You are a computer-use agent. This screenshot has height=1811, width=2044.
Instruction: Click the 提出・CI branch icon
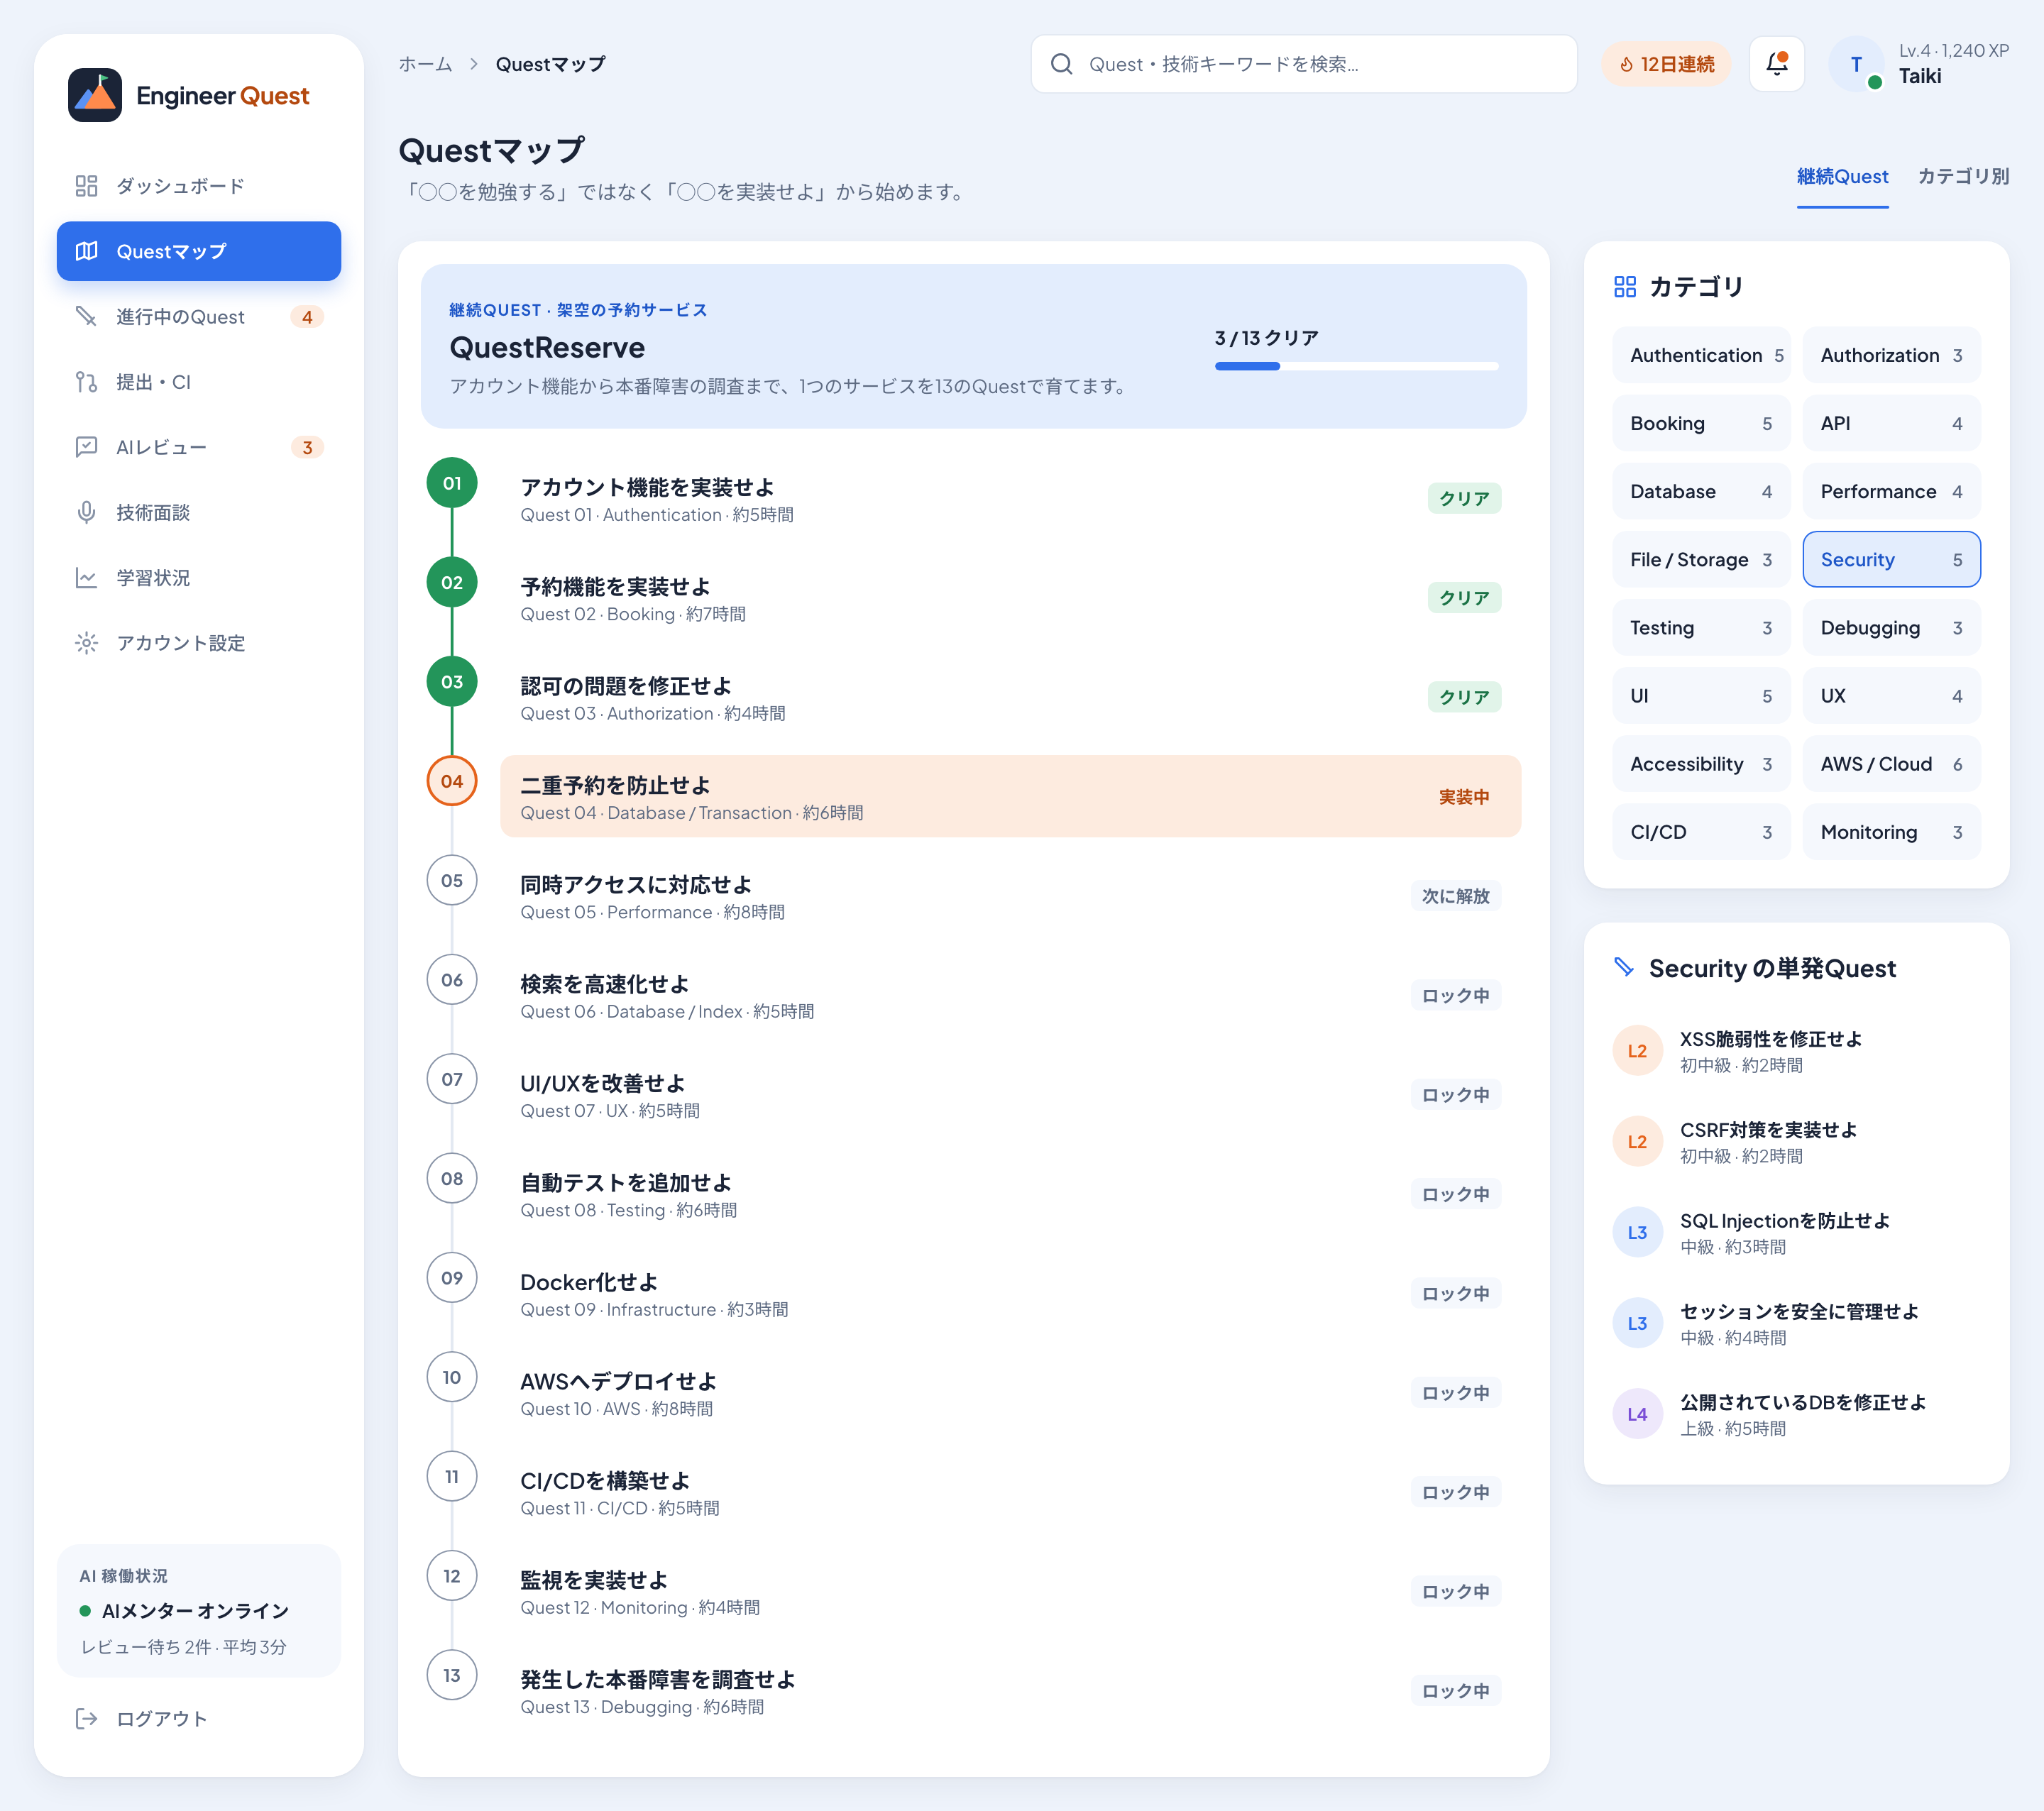[86, 382]
